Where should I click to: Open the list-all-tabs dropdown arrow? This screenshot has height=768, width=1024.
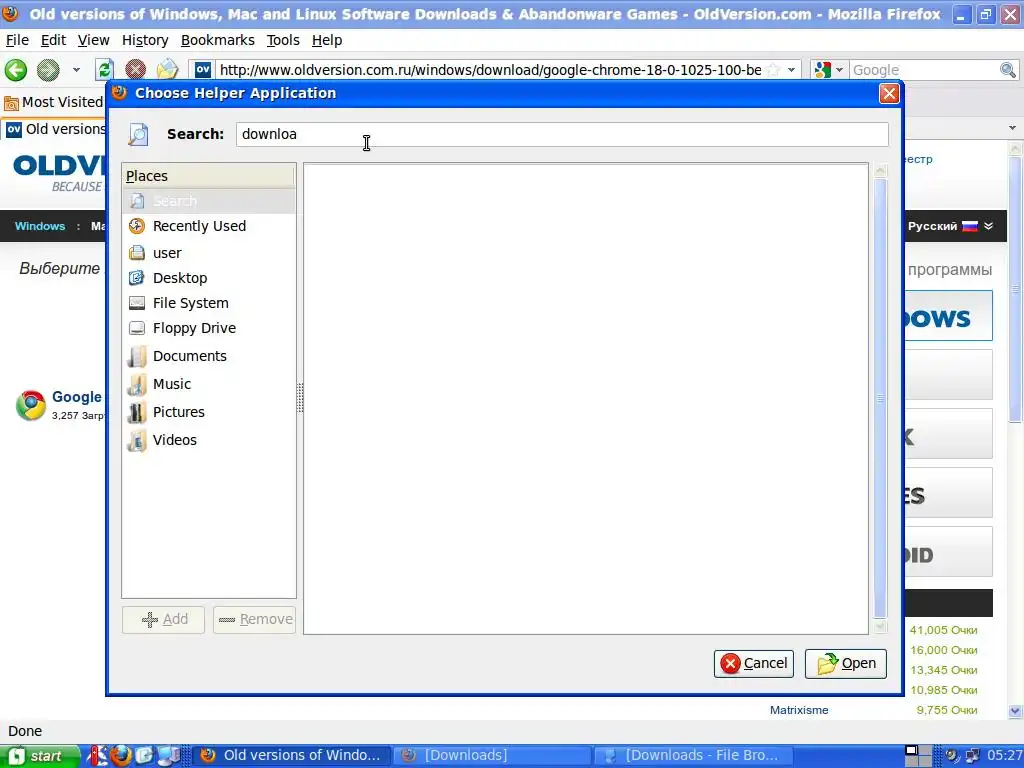tap(1012, 128)
